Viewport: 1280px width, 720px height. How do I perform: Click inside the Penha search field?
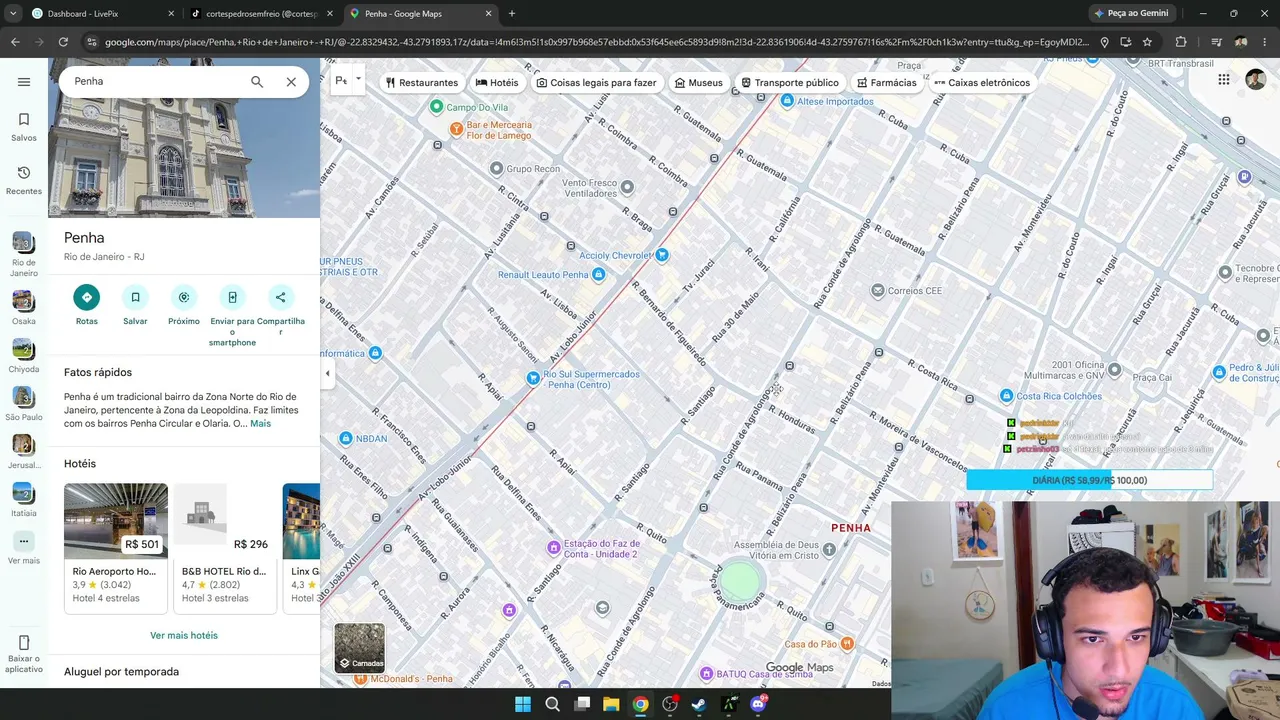click(155, 82)
